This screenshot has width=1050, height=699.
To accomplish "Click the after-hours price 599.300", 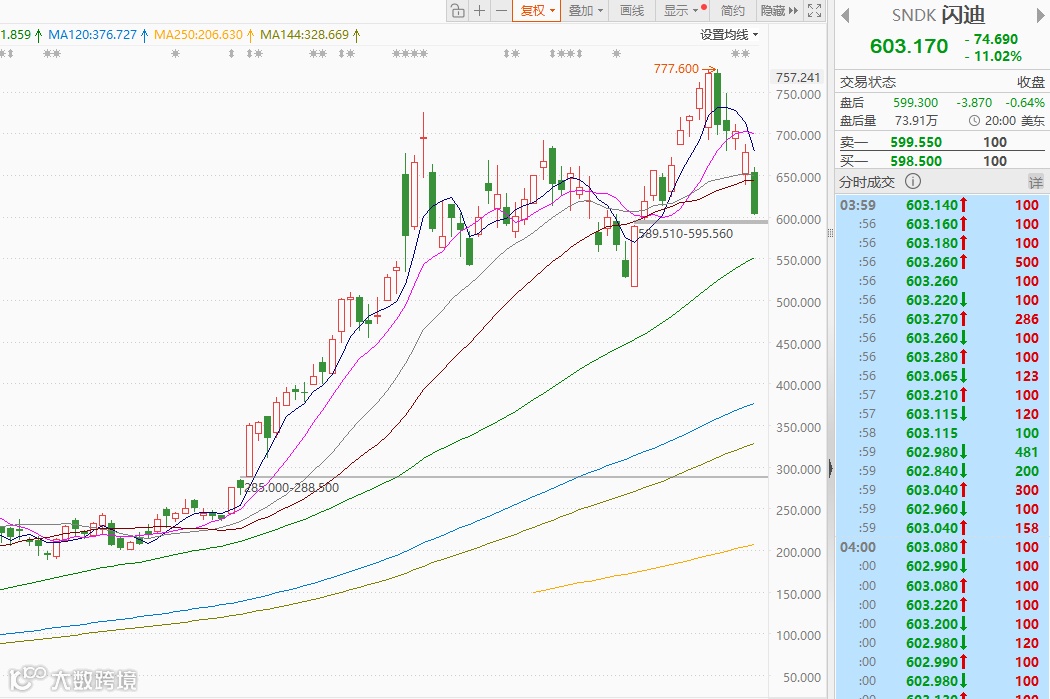I will [915, 102].
